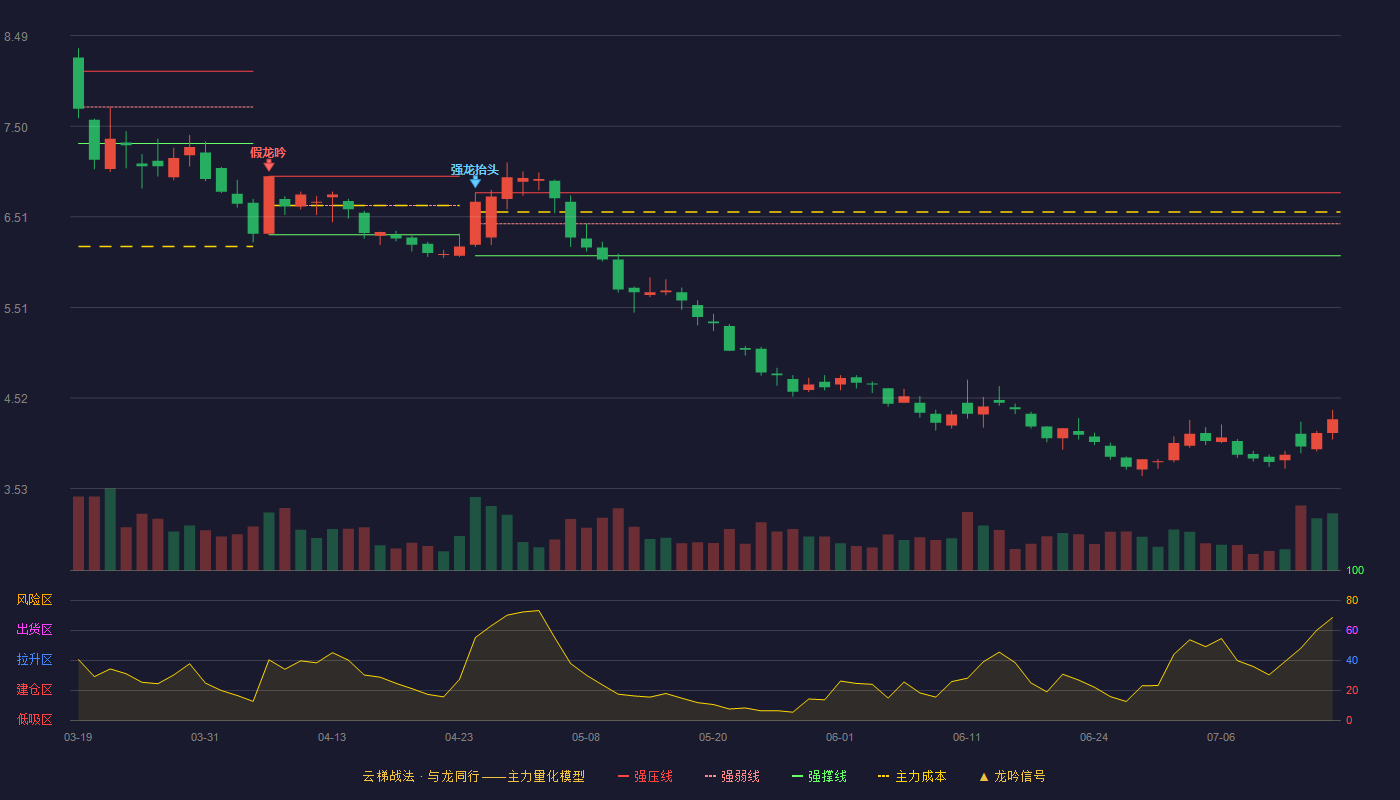
Task: Click the 05-20 date label
Action: coord(713,737)
